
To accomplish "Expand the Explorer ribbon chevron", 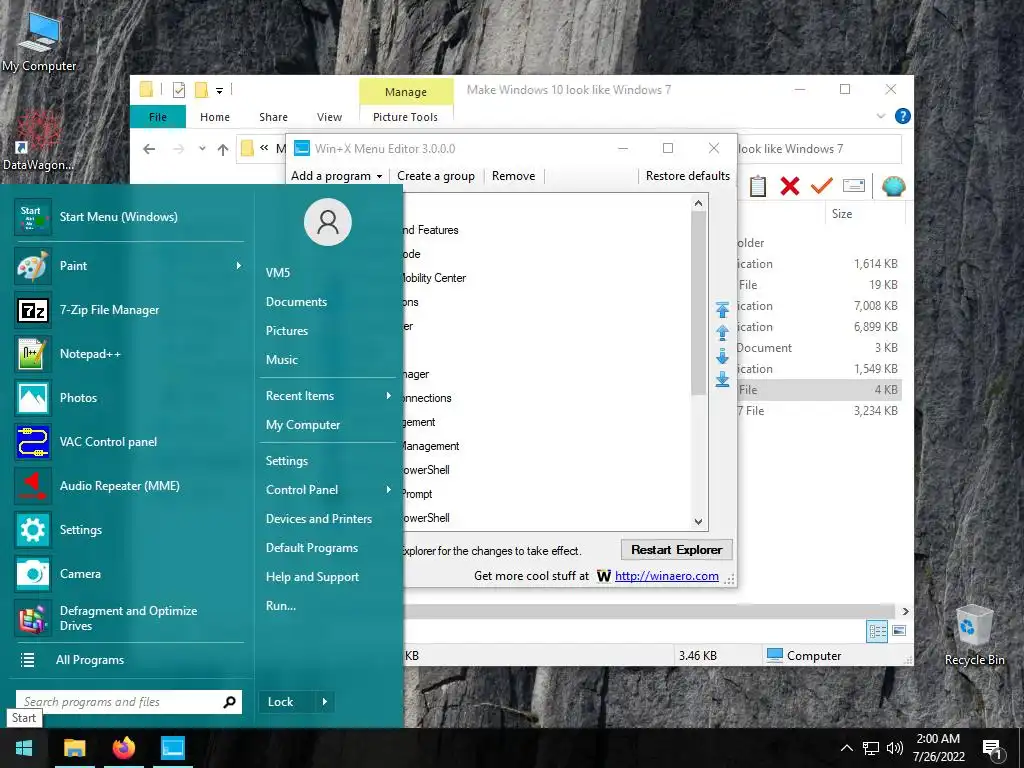I will (x=880, y=116).
